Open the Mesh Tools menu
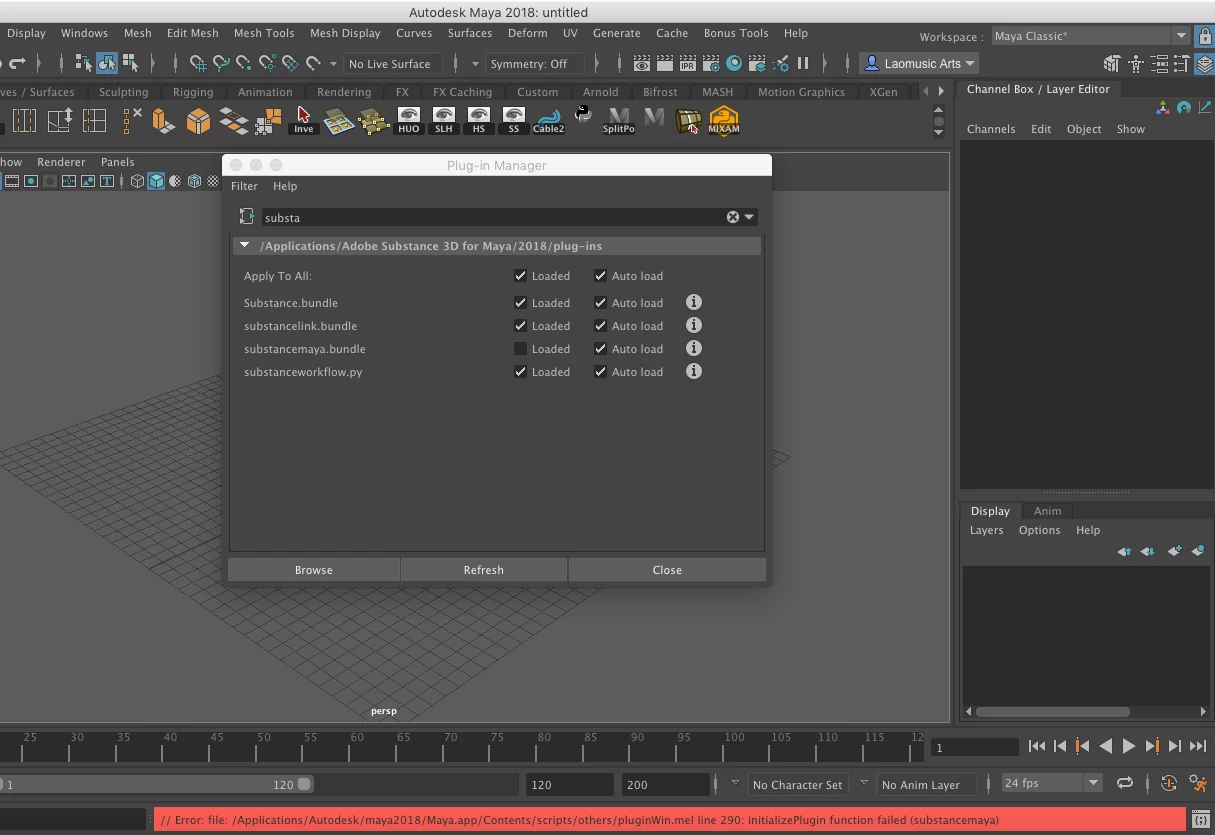Viewport: 1215px width, 835px height. point(264,33)
